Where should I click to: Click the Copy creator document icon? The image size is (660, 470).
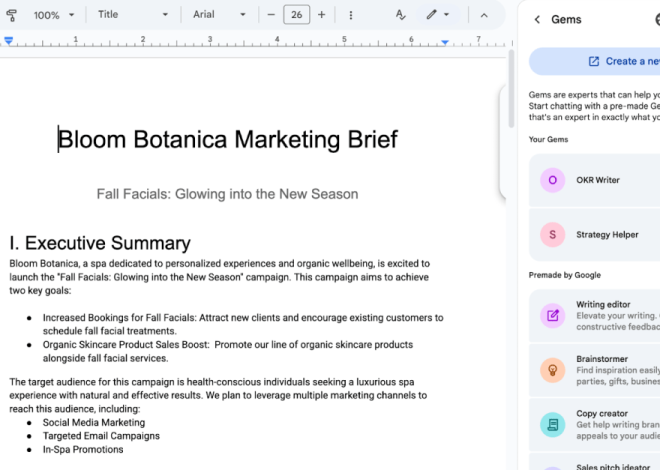click(x=552, y=425)
